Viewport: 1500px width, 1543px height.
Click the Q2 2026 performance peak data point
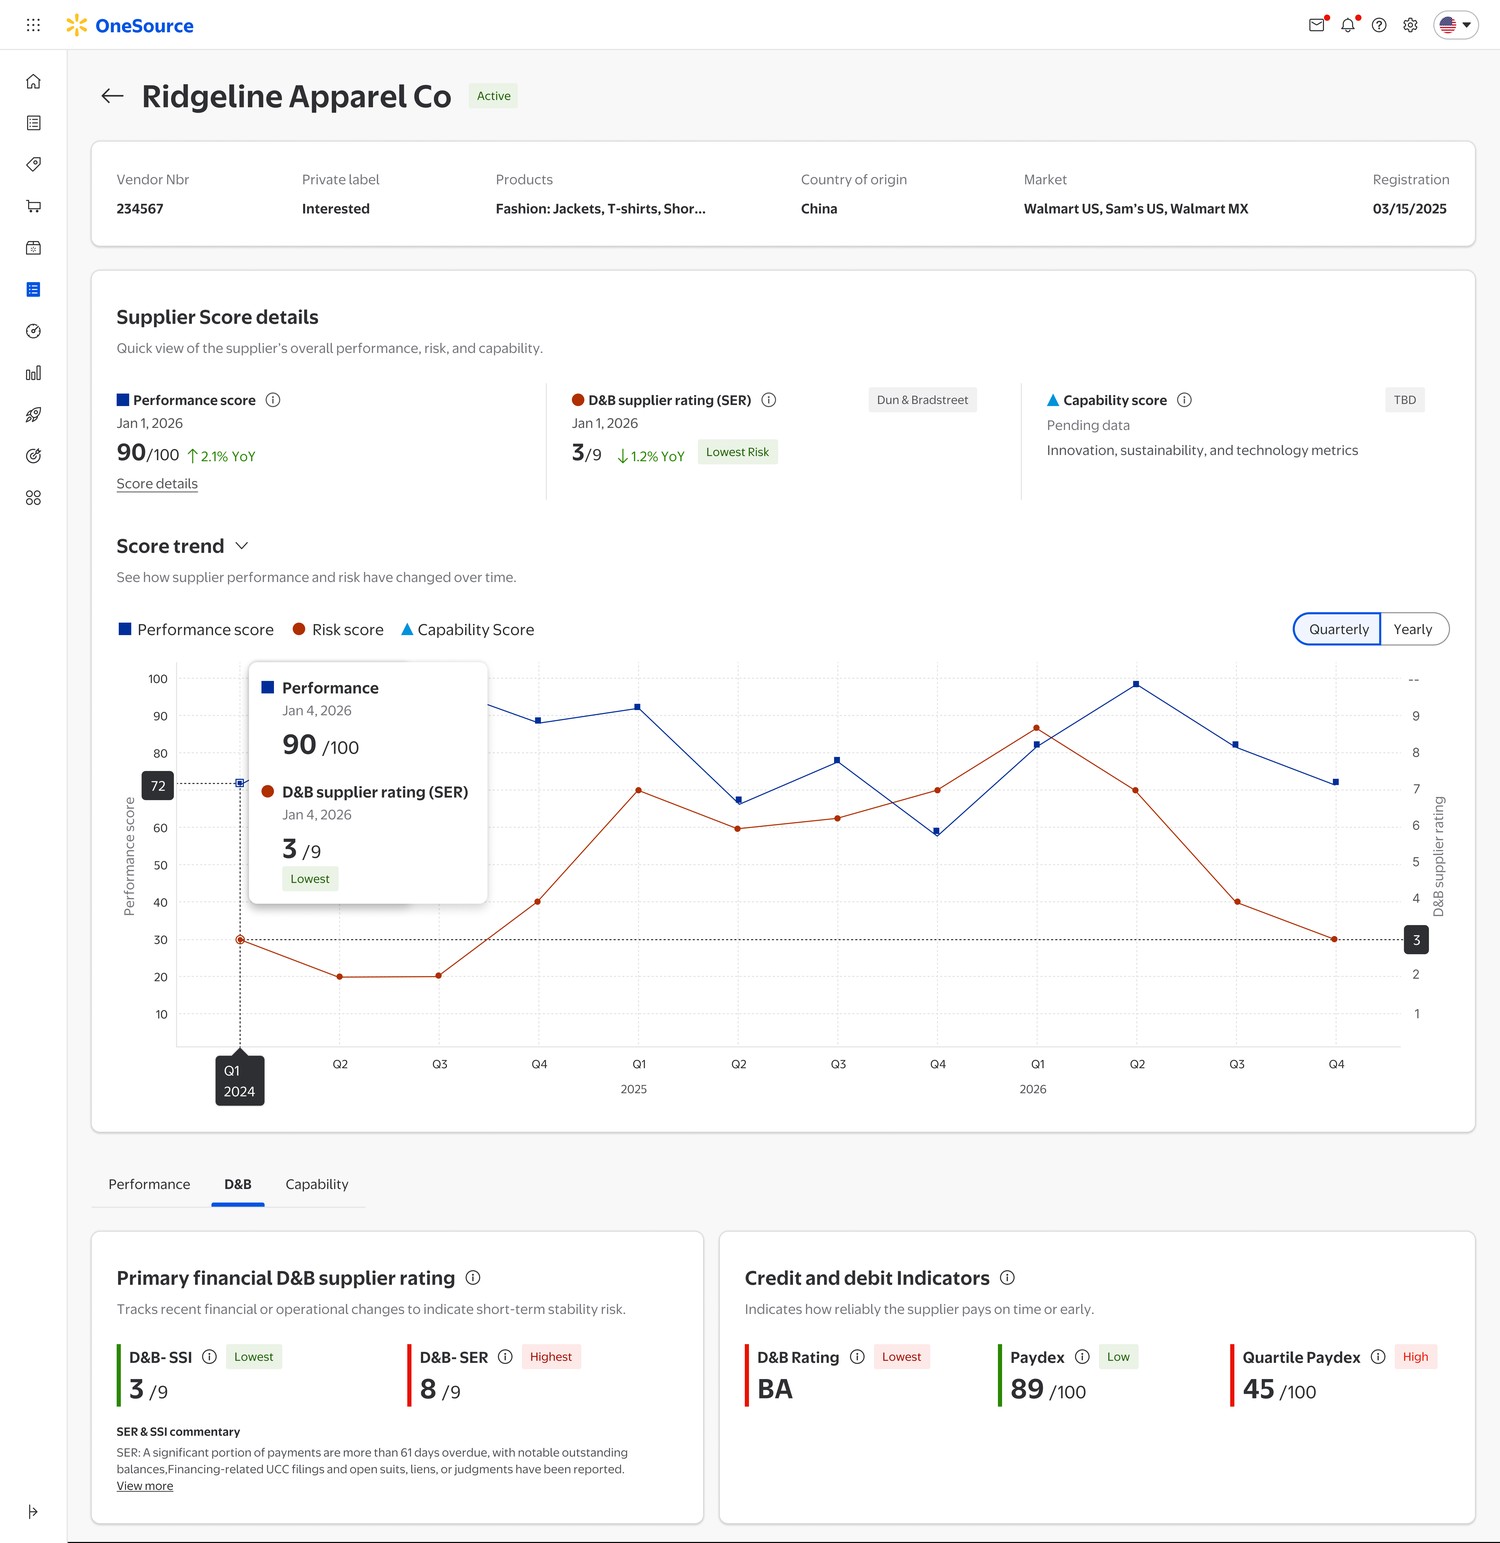point(1136,684)
